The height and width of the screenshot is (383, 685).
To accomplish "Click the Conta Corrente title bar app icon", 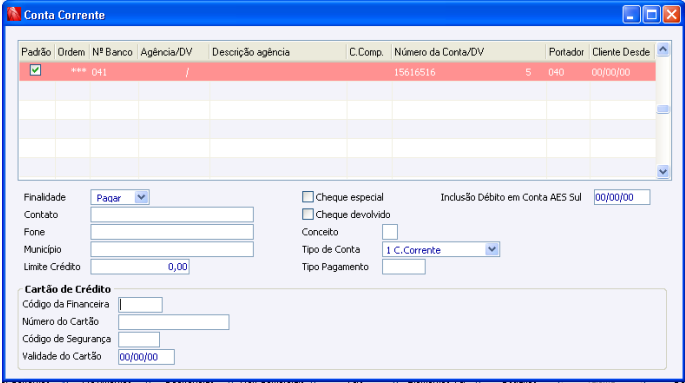I will pyautogui.click(x=14, y=14).
